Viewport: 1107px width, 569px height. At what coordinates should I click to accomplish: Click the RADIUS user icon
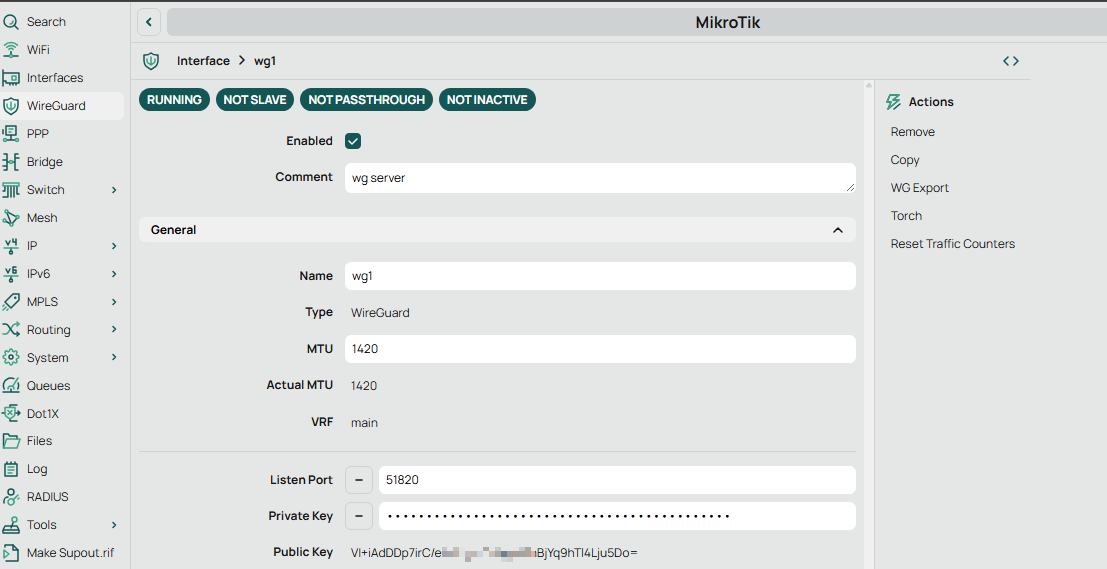tap(11, 497)
